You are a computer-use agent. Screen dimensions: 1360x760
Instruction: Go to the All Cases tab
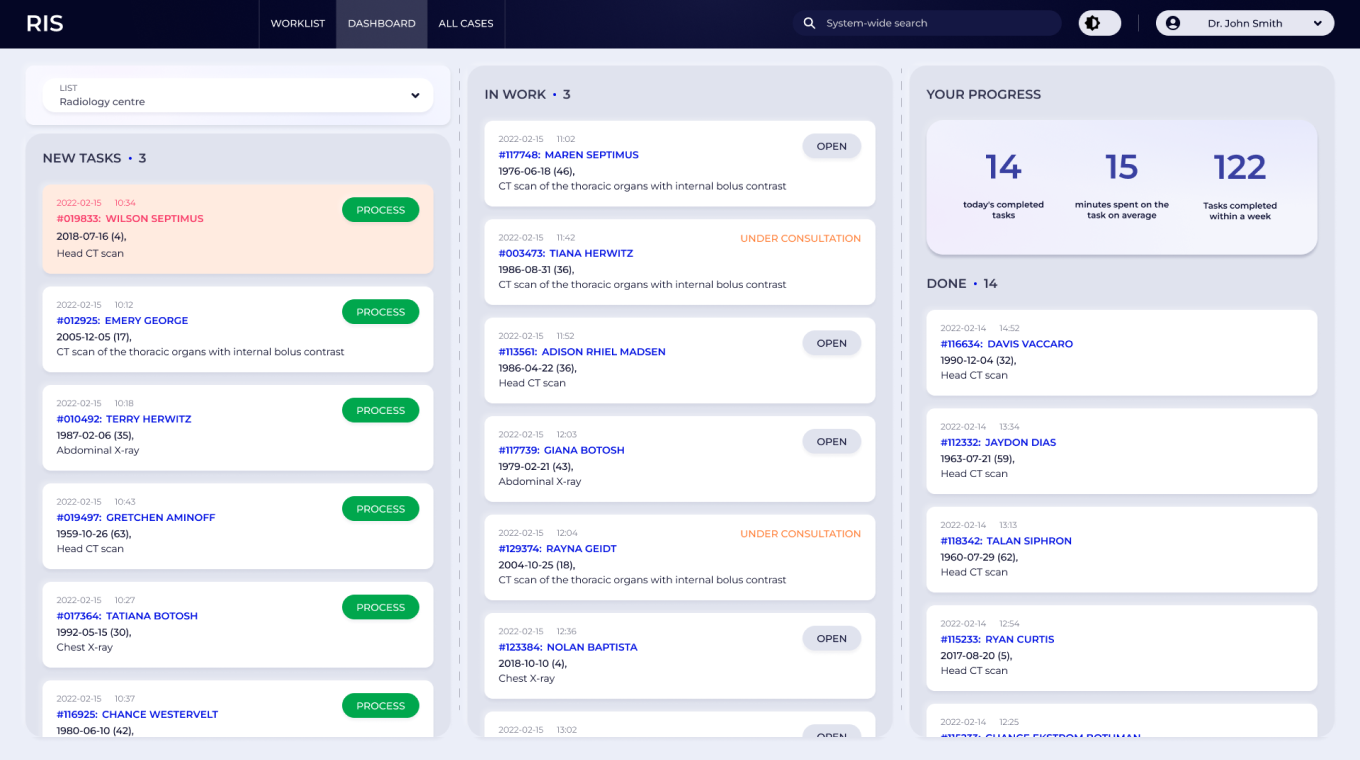click(466, 23)
